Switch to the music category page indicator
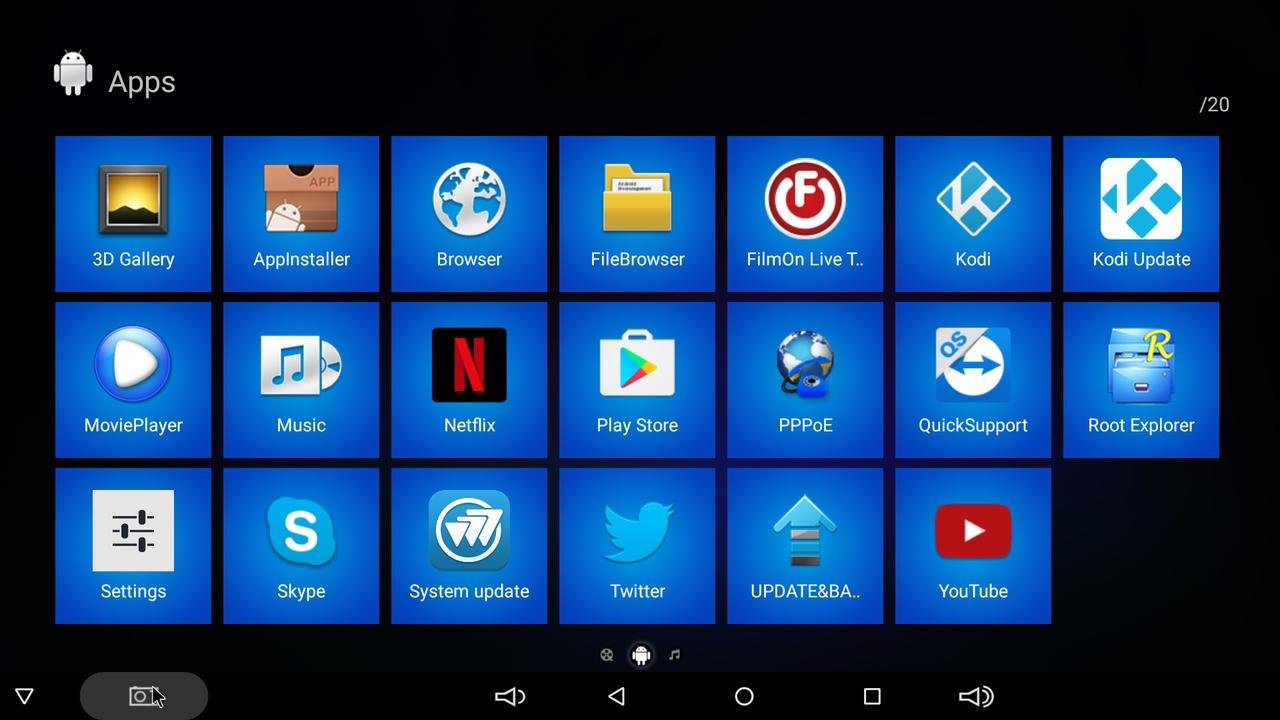1280x720 pixels. (x=674, y=655)
